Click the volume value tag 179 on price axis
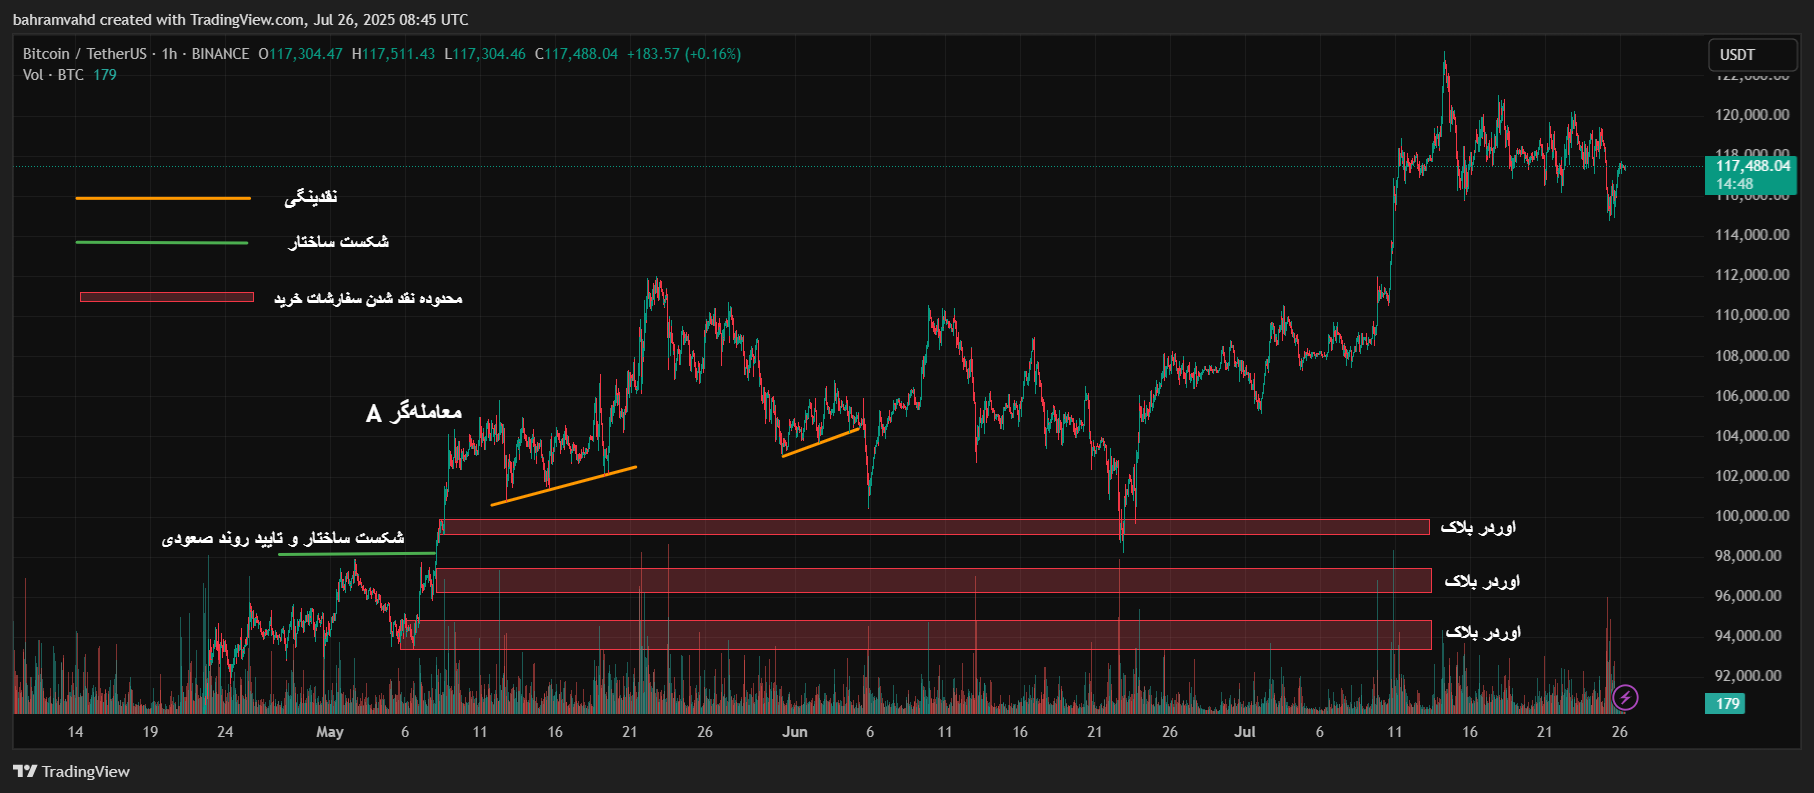The width and height of the screenshot is (1814, 793). tap(1727, 703)
